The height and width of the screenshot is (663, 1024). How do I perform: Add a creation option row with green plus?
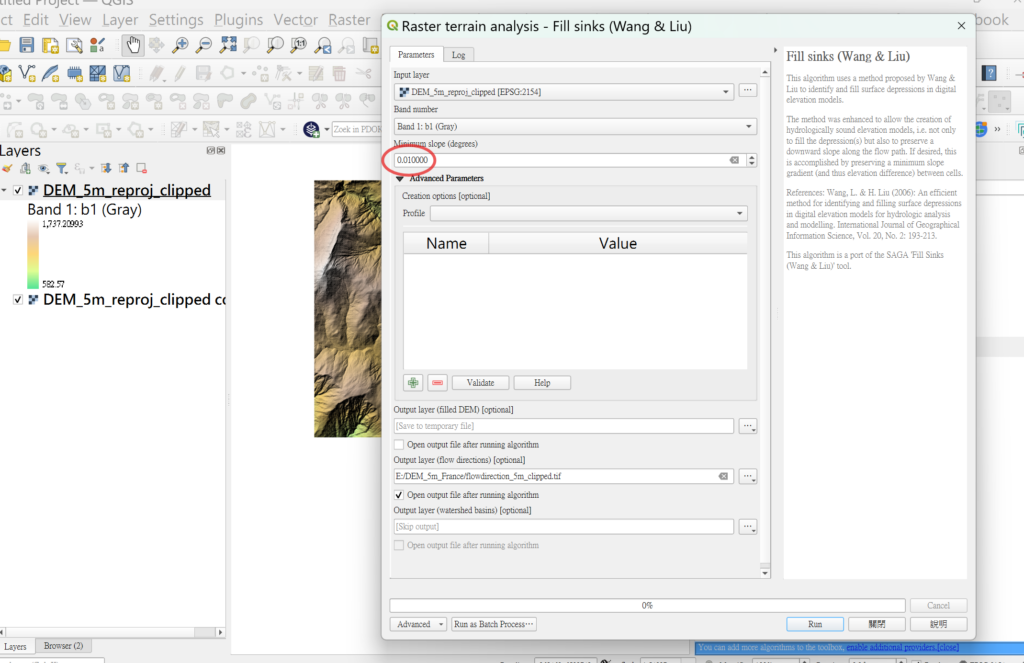[x=413, y=383]
